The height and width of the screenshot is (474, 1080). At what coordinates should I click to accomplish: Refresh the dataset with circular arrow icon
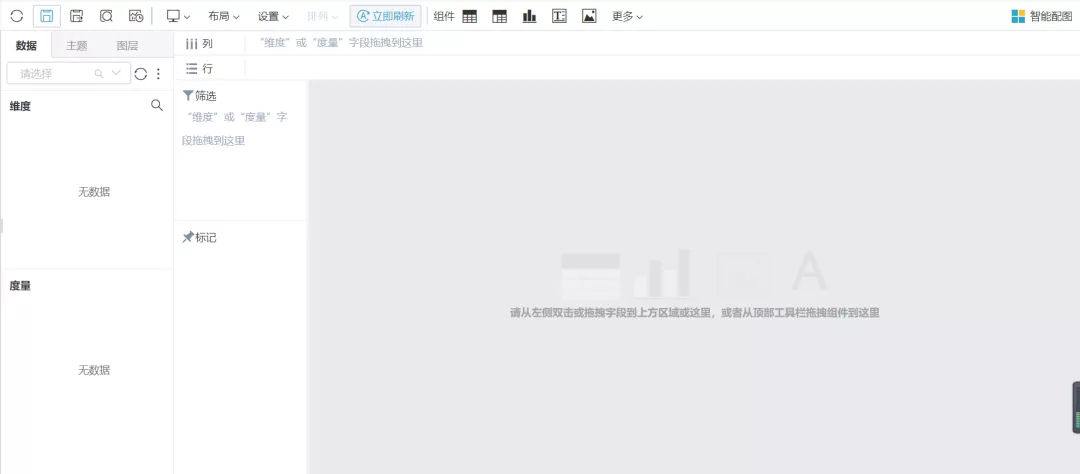141,74
